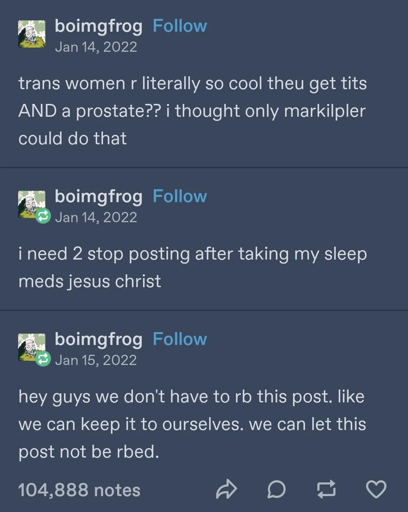Click the share arrow icon
The width and height of the screenshot is (408, 512).
[x=226, y=489]
